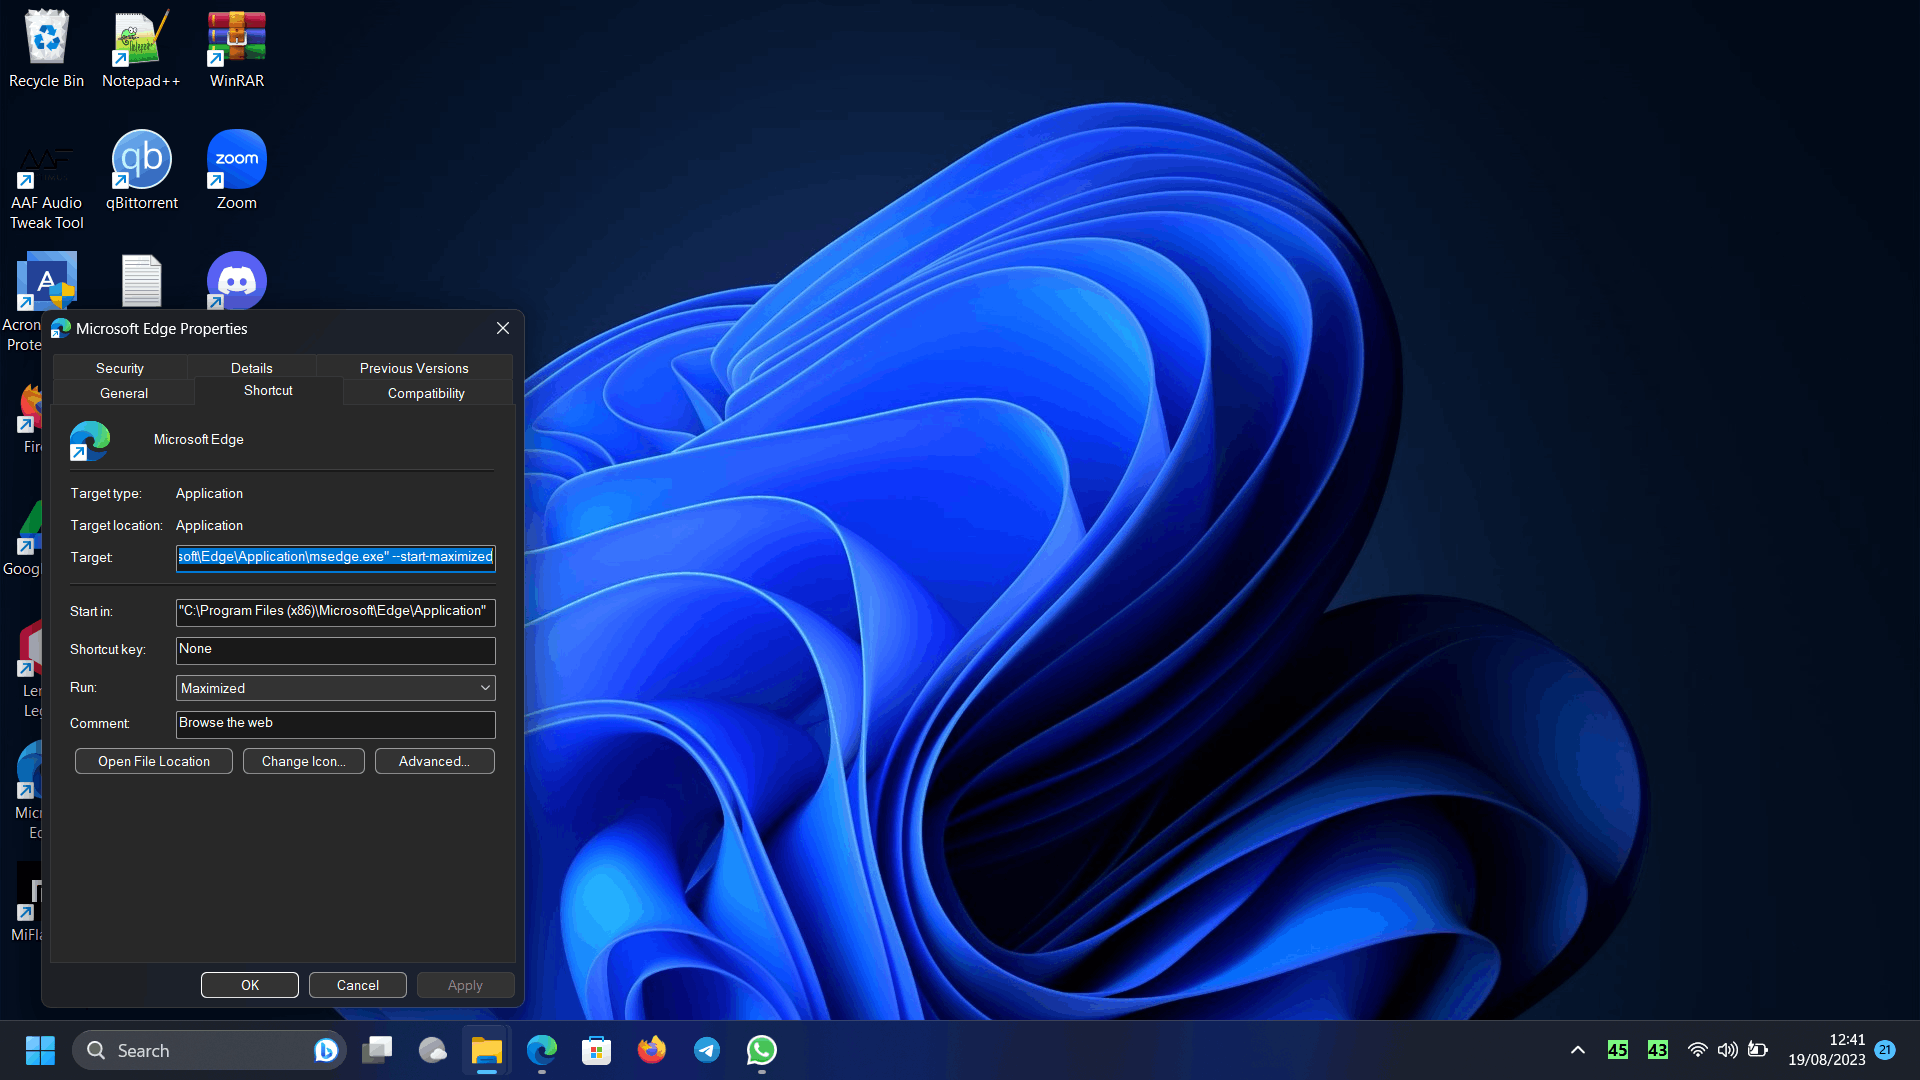This screenshot has width=1920, height=1080.
Task: Click the WhatsApp taskbar icon
Action: 762,1050
